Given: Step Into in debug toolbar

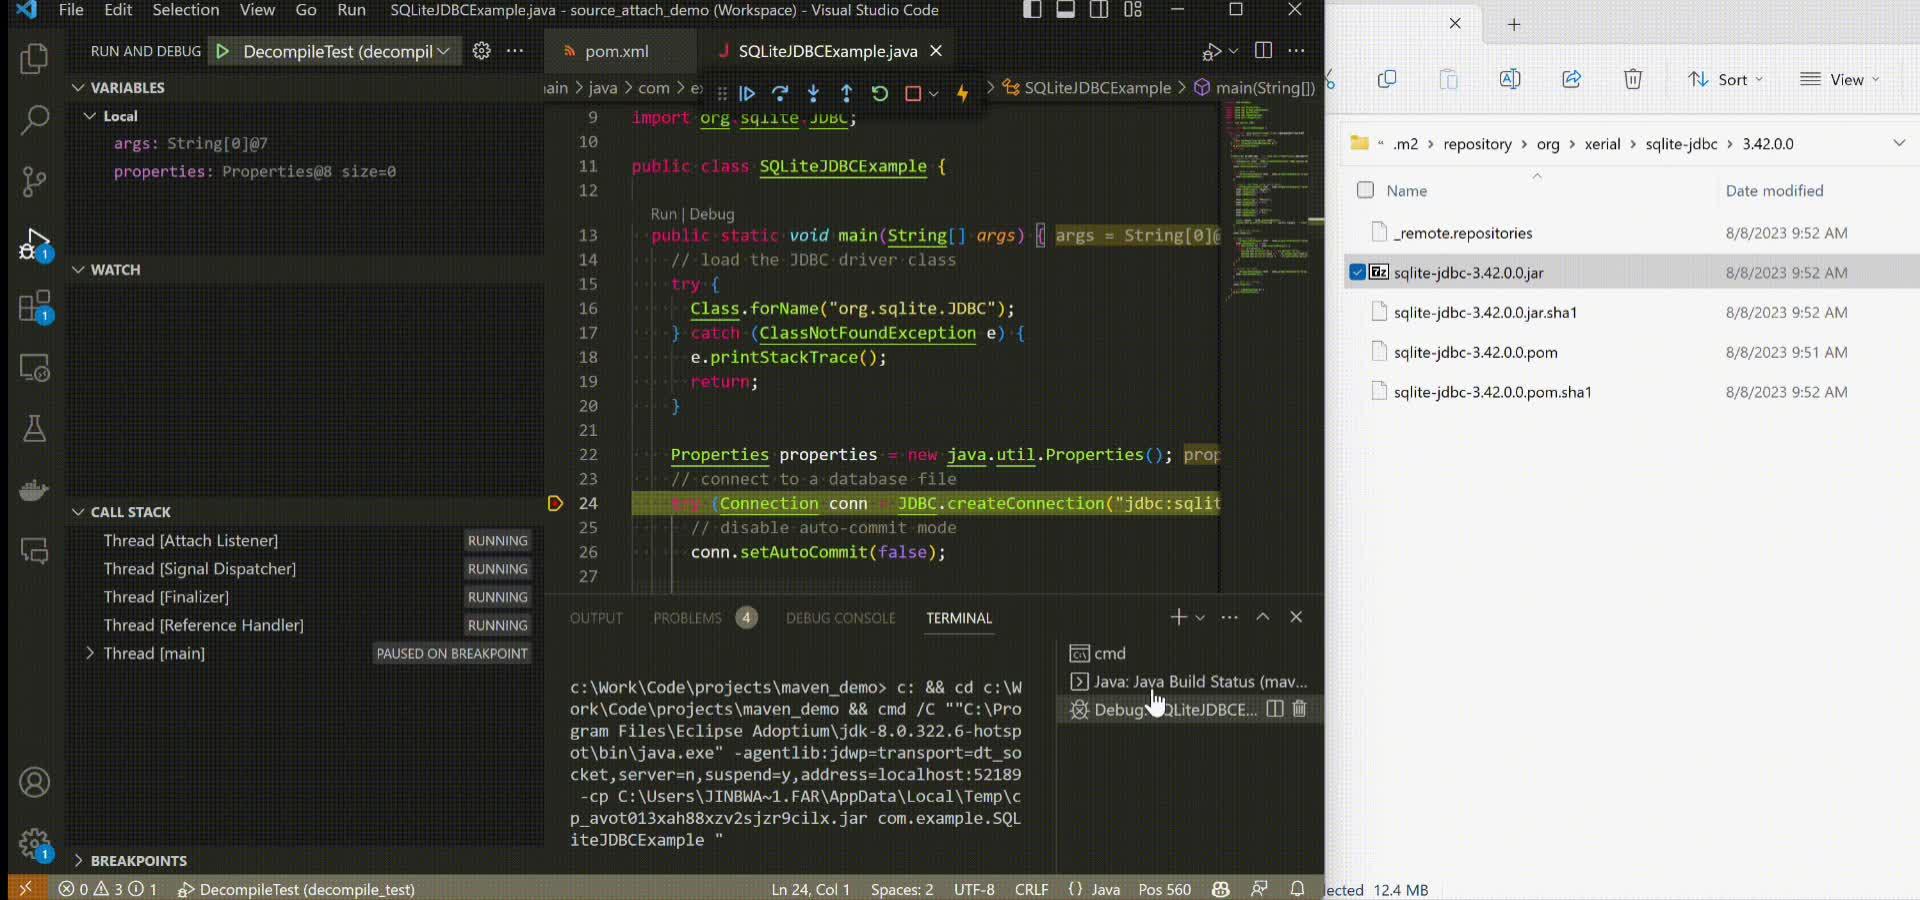Looking at the screenshot, I should point(813,93).
